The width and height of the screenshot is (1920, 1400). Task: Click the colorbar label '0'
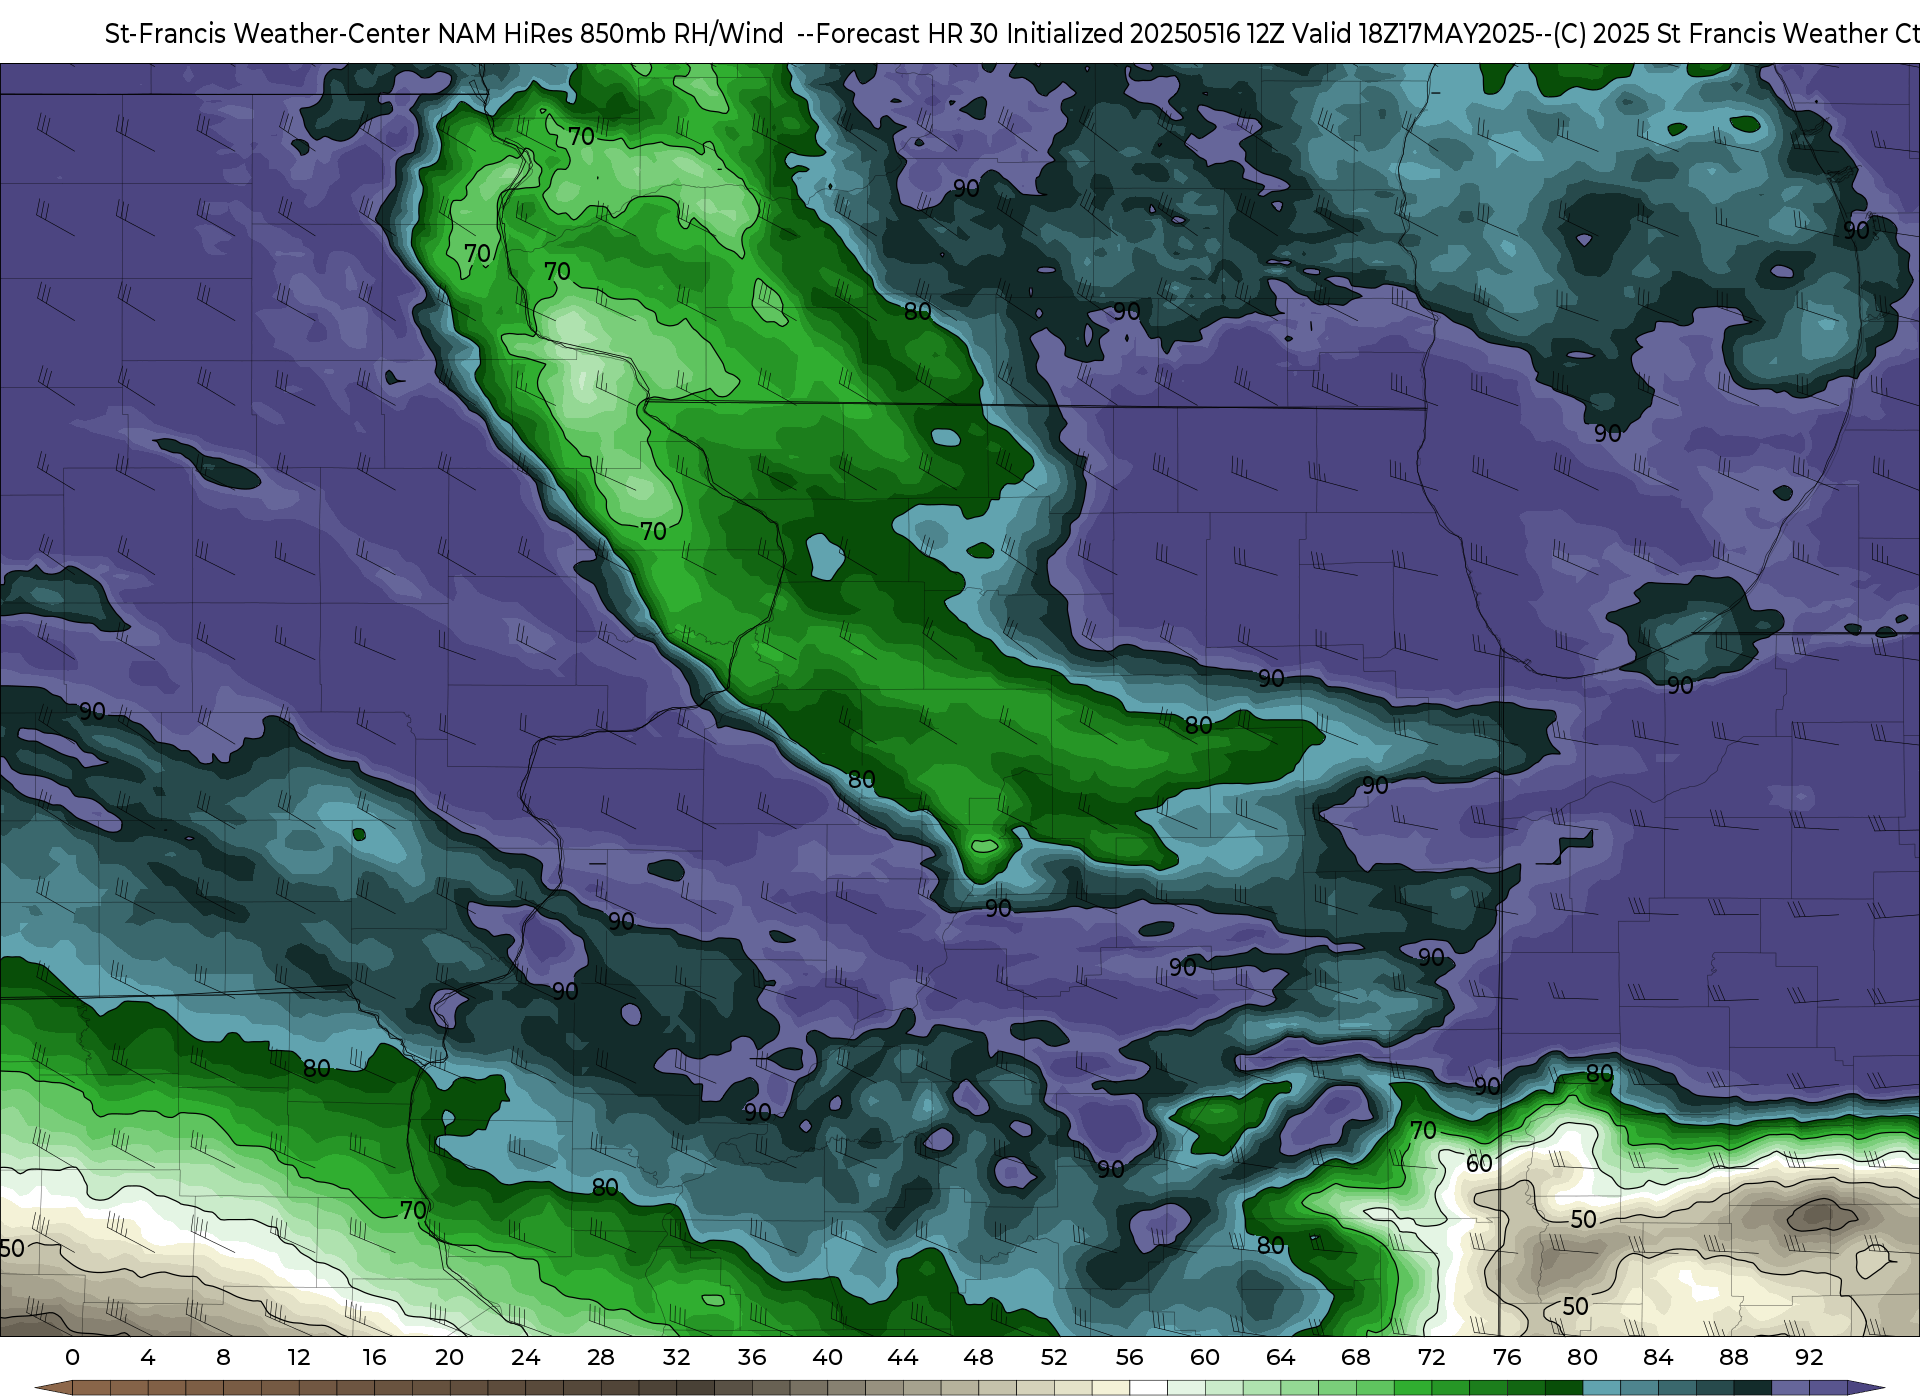72,1357
